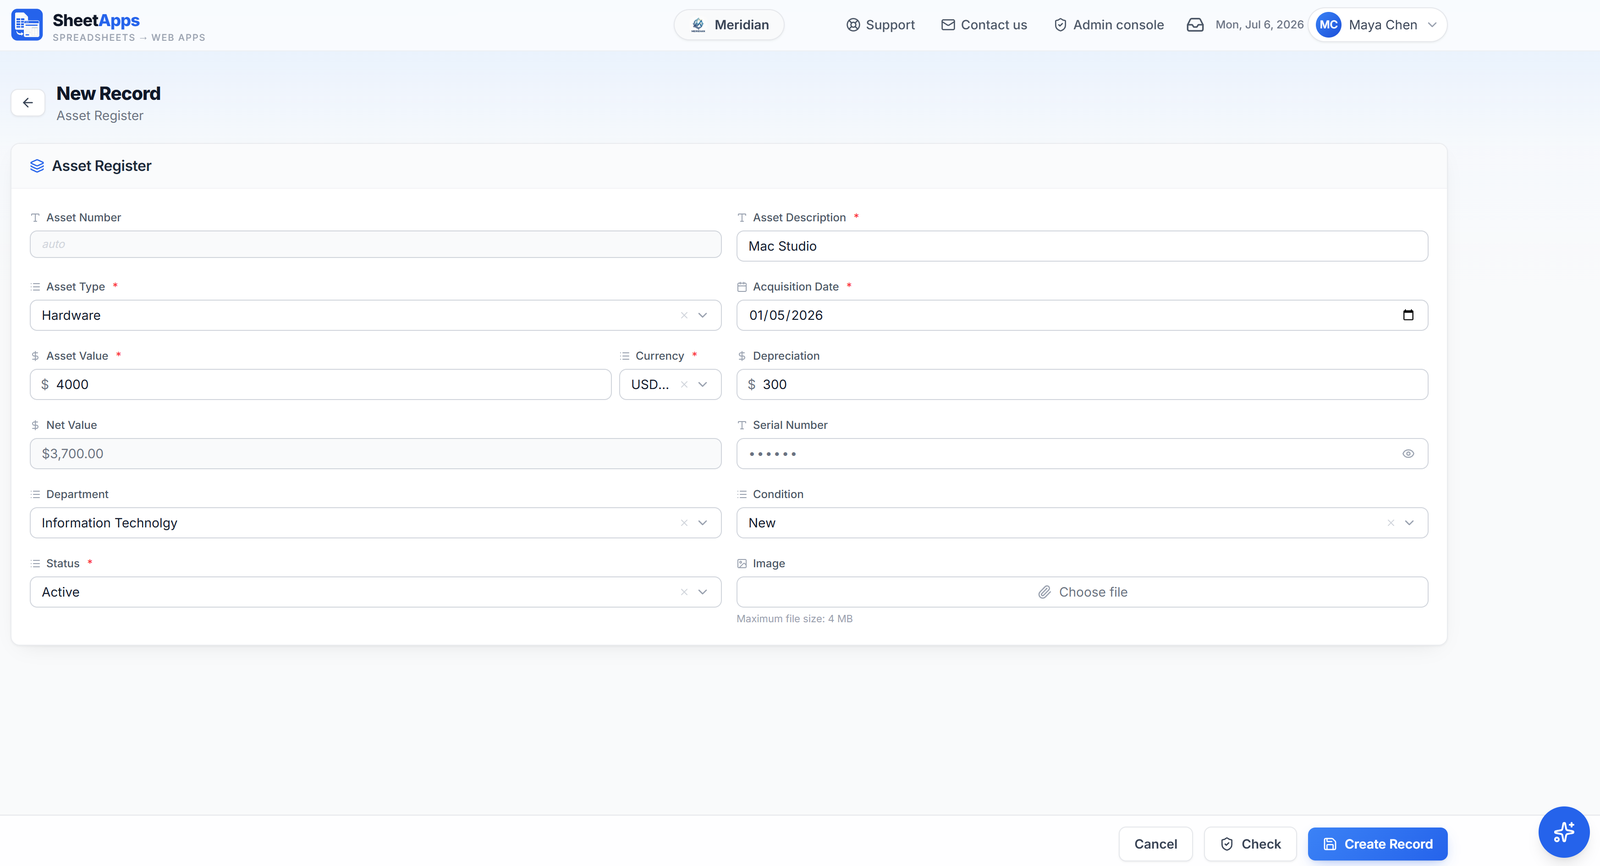Image resolution: width=1600 pixels, height=866 pixels.
Task: Click the 'Maximum file size: 4 MB' text
Action: [x=795, y=619]
